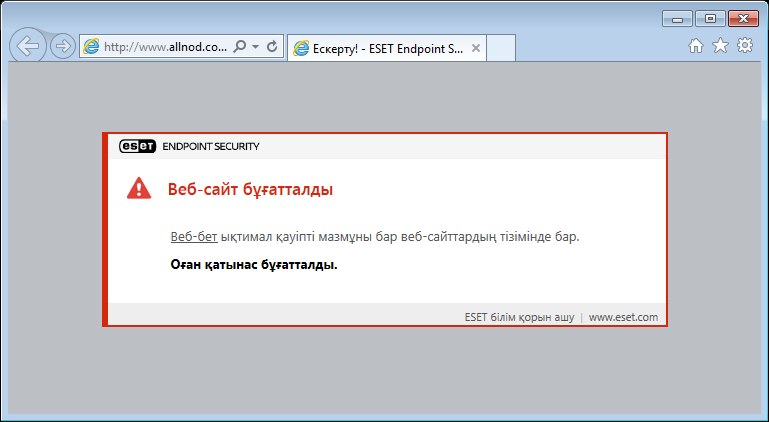Click the search magnifier in address bar
Image resolution: width=769 pixels, height=422 pixels.
(x=239, y=47)
